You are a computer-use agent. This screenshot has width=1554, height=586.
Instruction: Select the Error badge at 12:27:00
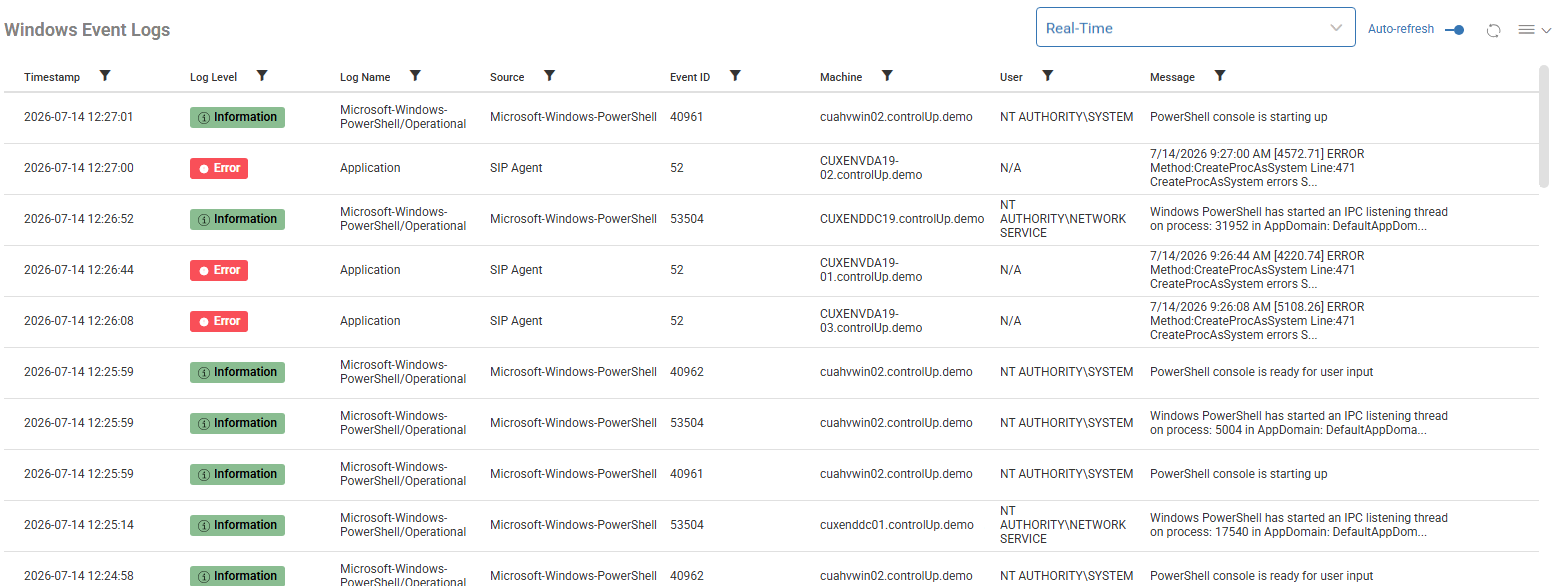[219, 168]
